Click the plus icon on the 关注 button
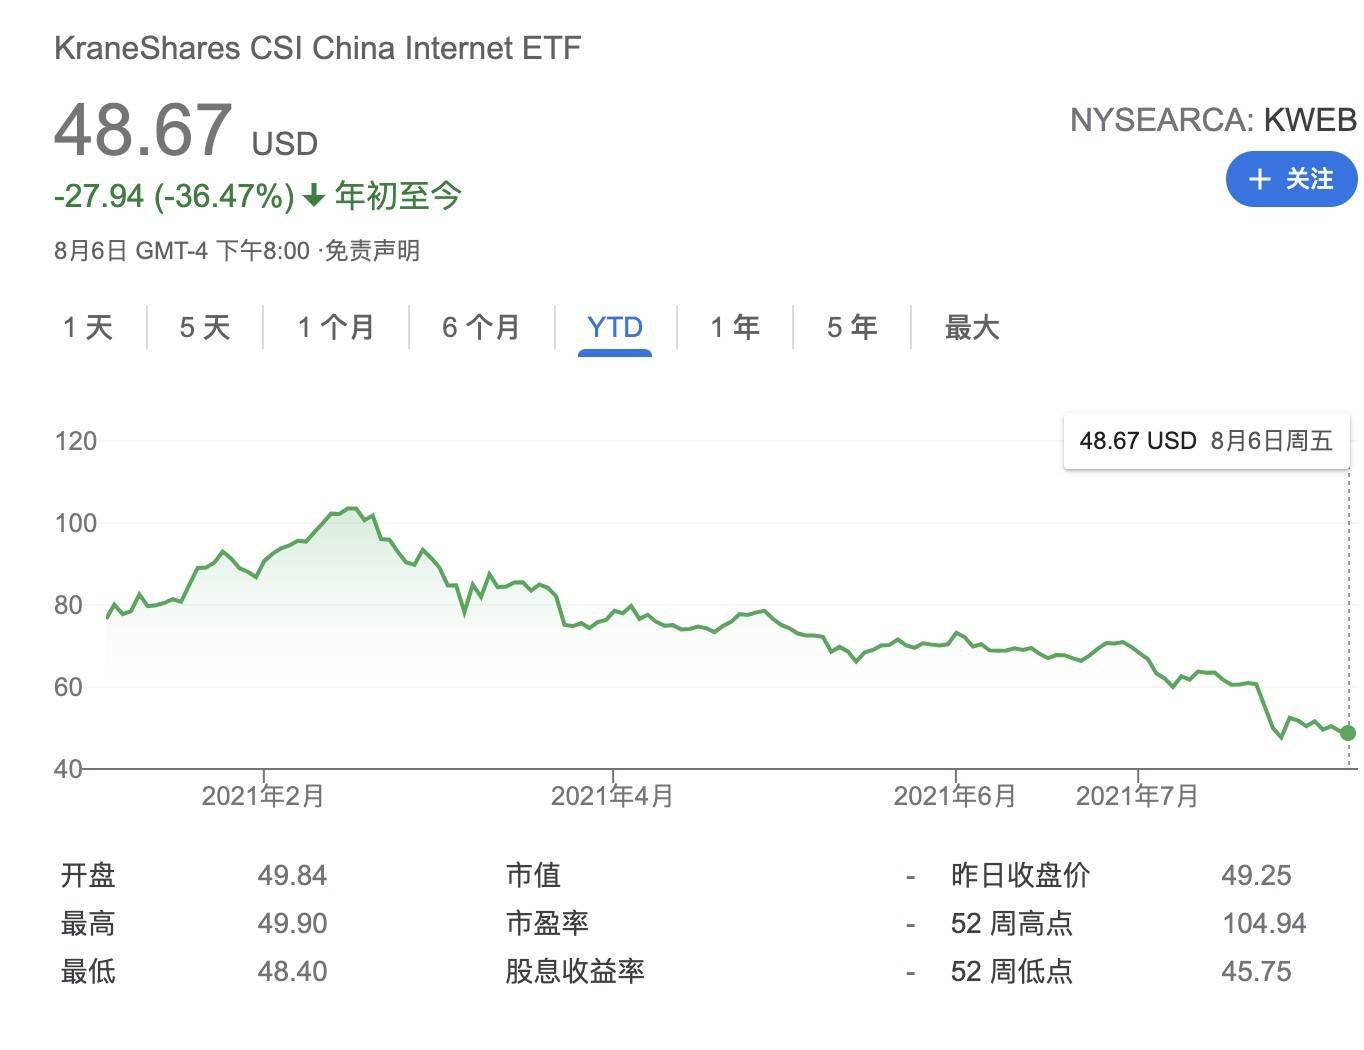This screenshot has width=1364, height=1050. [x=1258, y=179]
